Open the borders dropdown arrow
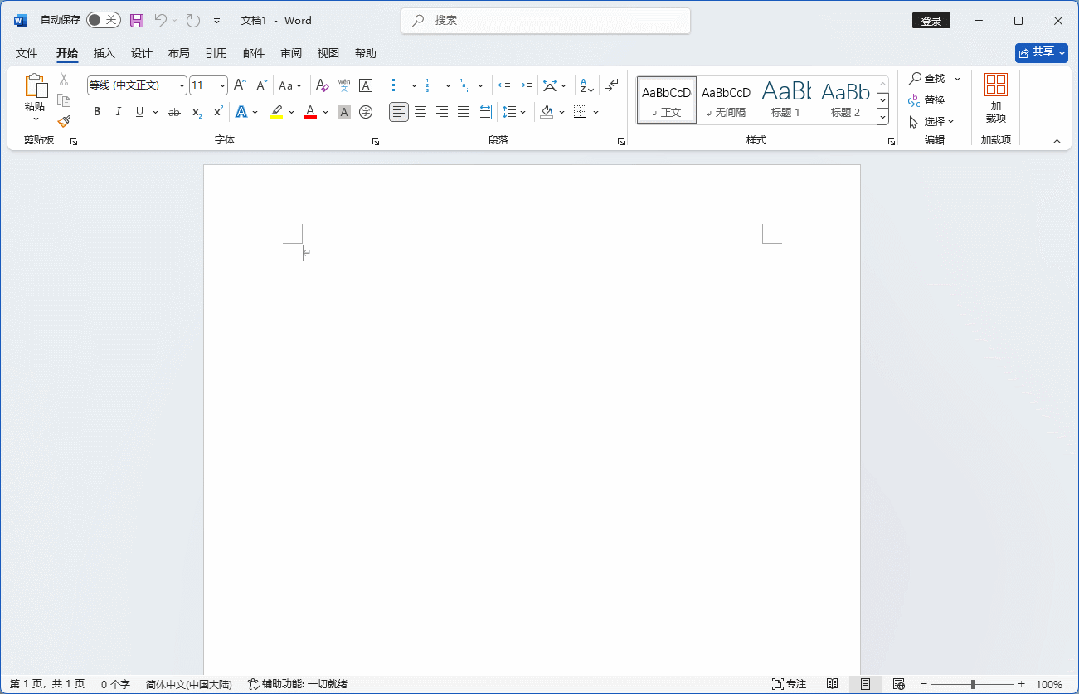Viewport: 1079px width, 694px height. (x=596, y=112)
